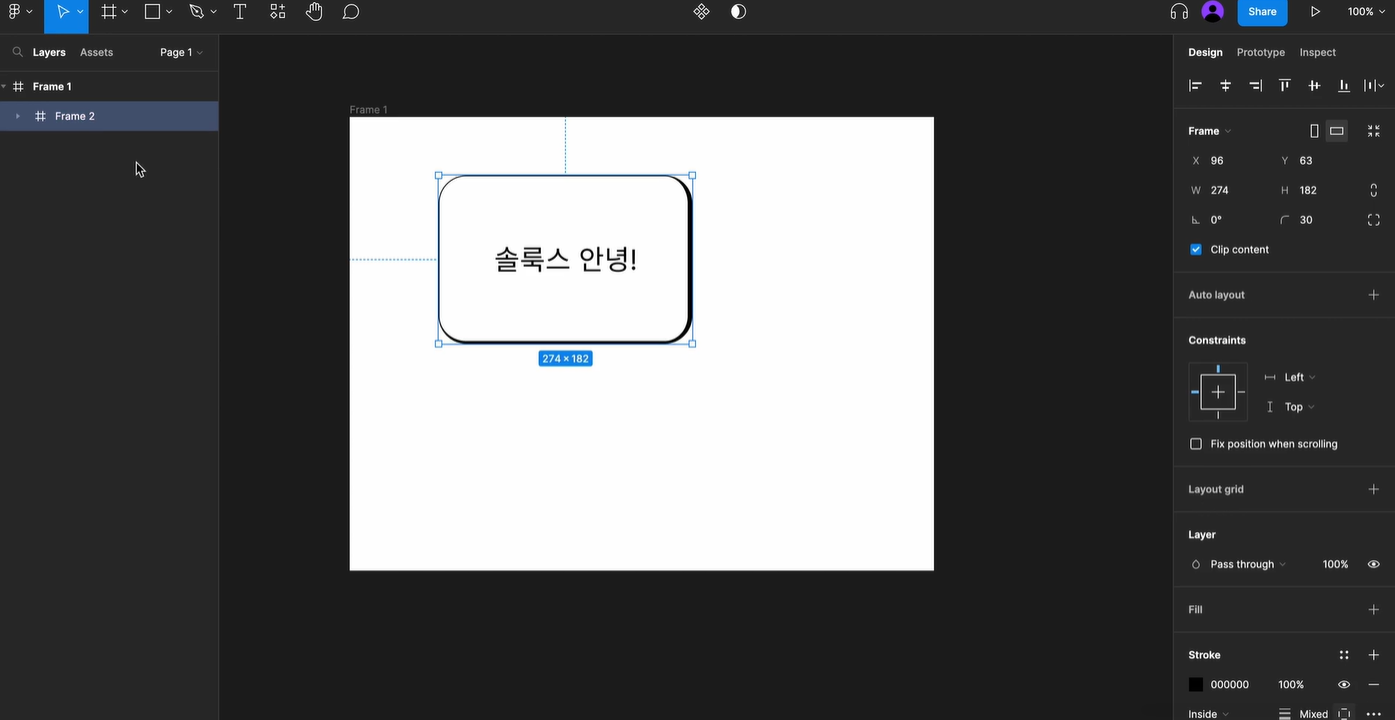
Task: Open horizontal constraint Left dropdown
Action: click(1300, 377)
